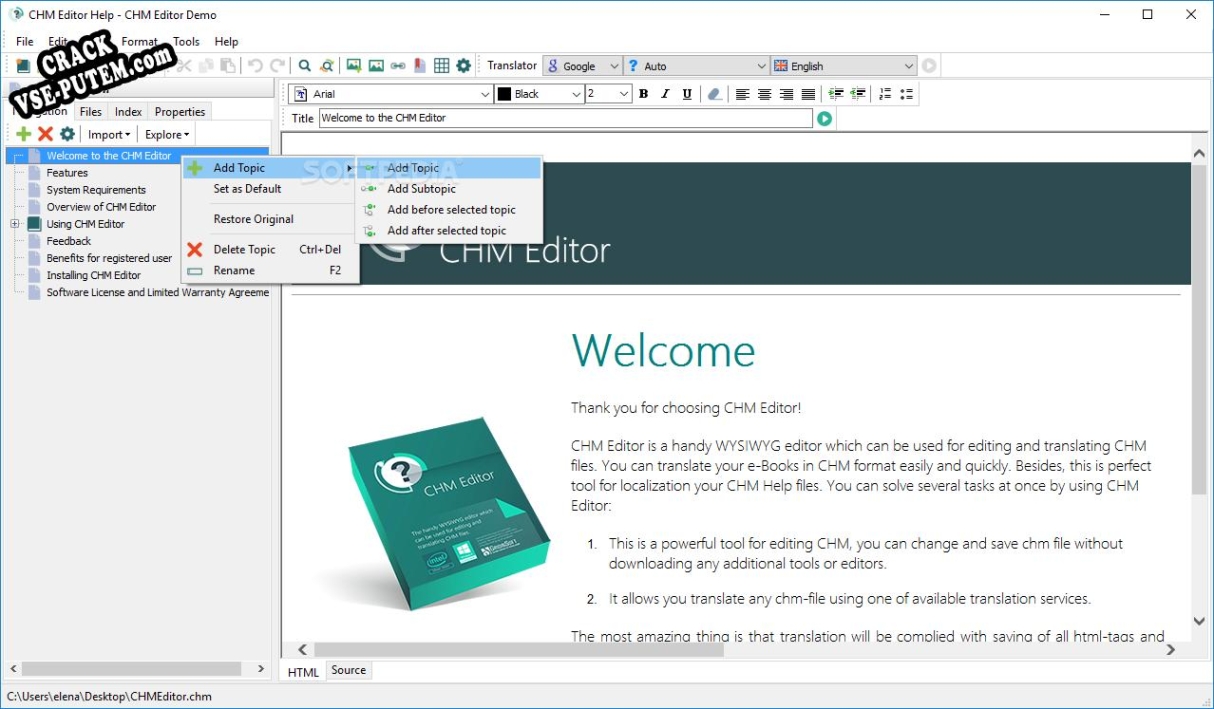The width and height of the screenshot is (1214, 709).
Task: Open the Import dropdown menu
Action: pyautogui.click(x=109, y=134)
